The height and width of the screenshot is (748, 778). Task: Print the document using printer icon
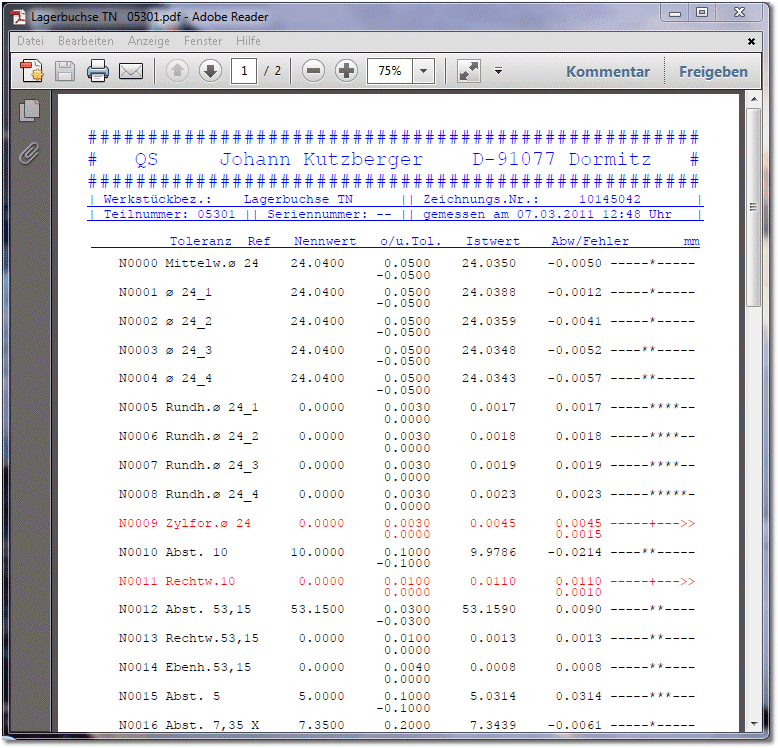(x=98, y=71)
